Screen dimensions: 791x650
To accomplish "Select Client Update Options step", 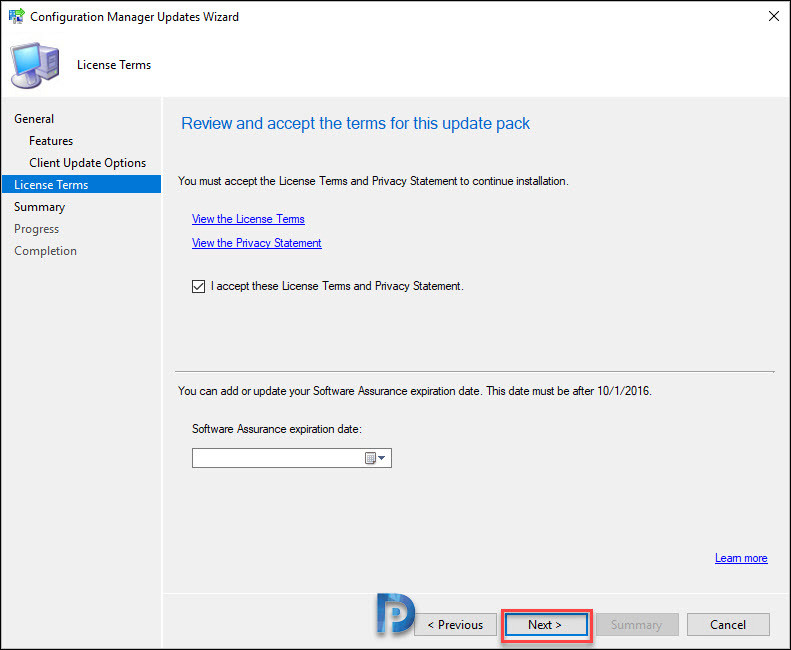I will tap(87, 163).
